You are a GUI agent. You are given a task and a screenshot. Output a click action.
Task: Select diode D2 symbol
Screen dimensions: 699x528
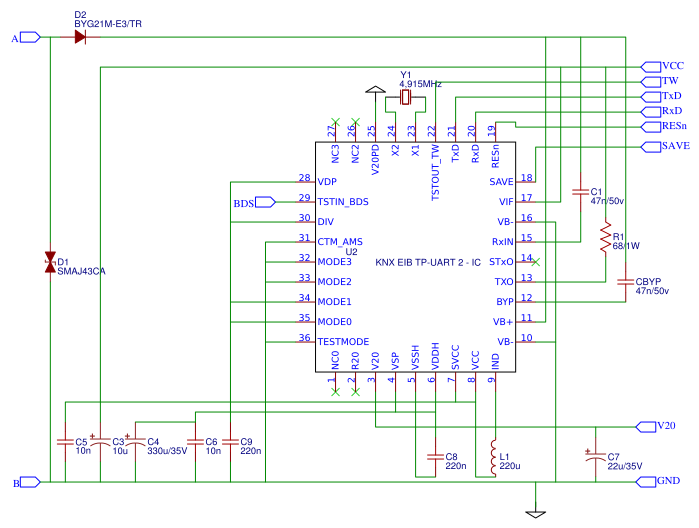pos(80,37)
